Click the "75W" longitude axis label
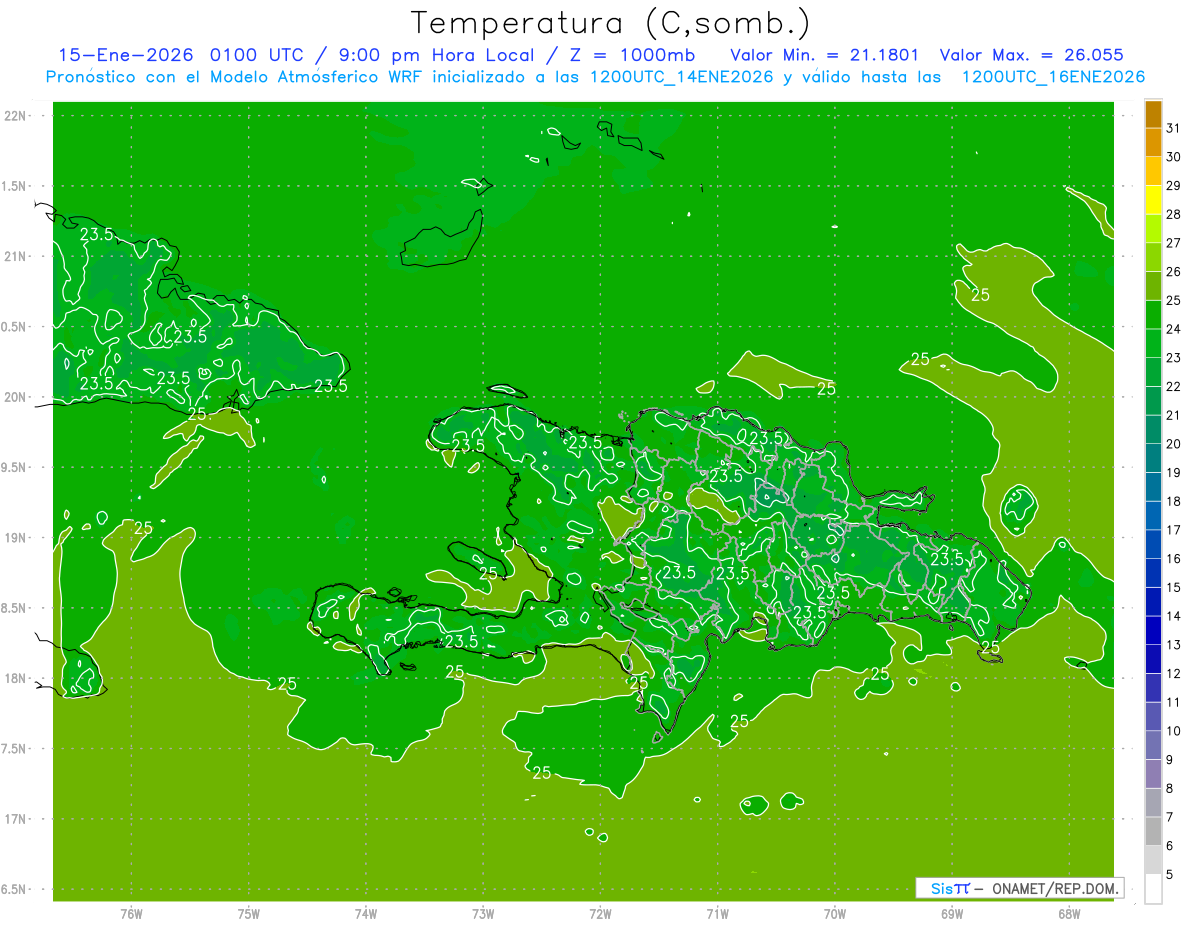Viewport: 1200px width, 927px height. [249, 914]
